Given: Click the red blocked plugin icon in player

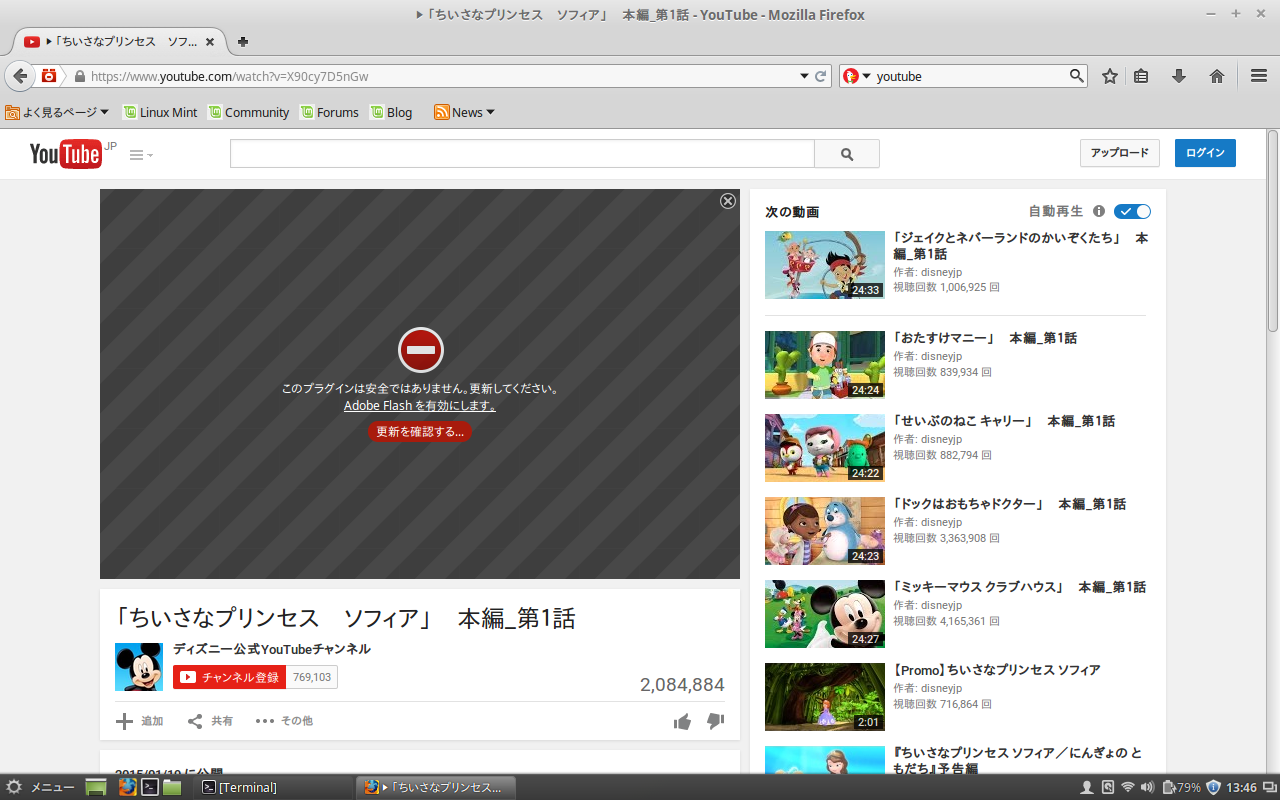Looking at the screenshot, I should 420,350.
